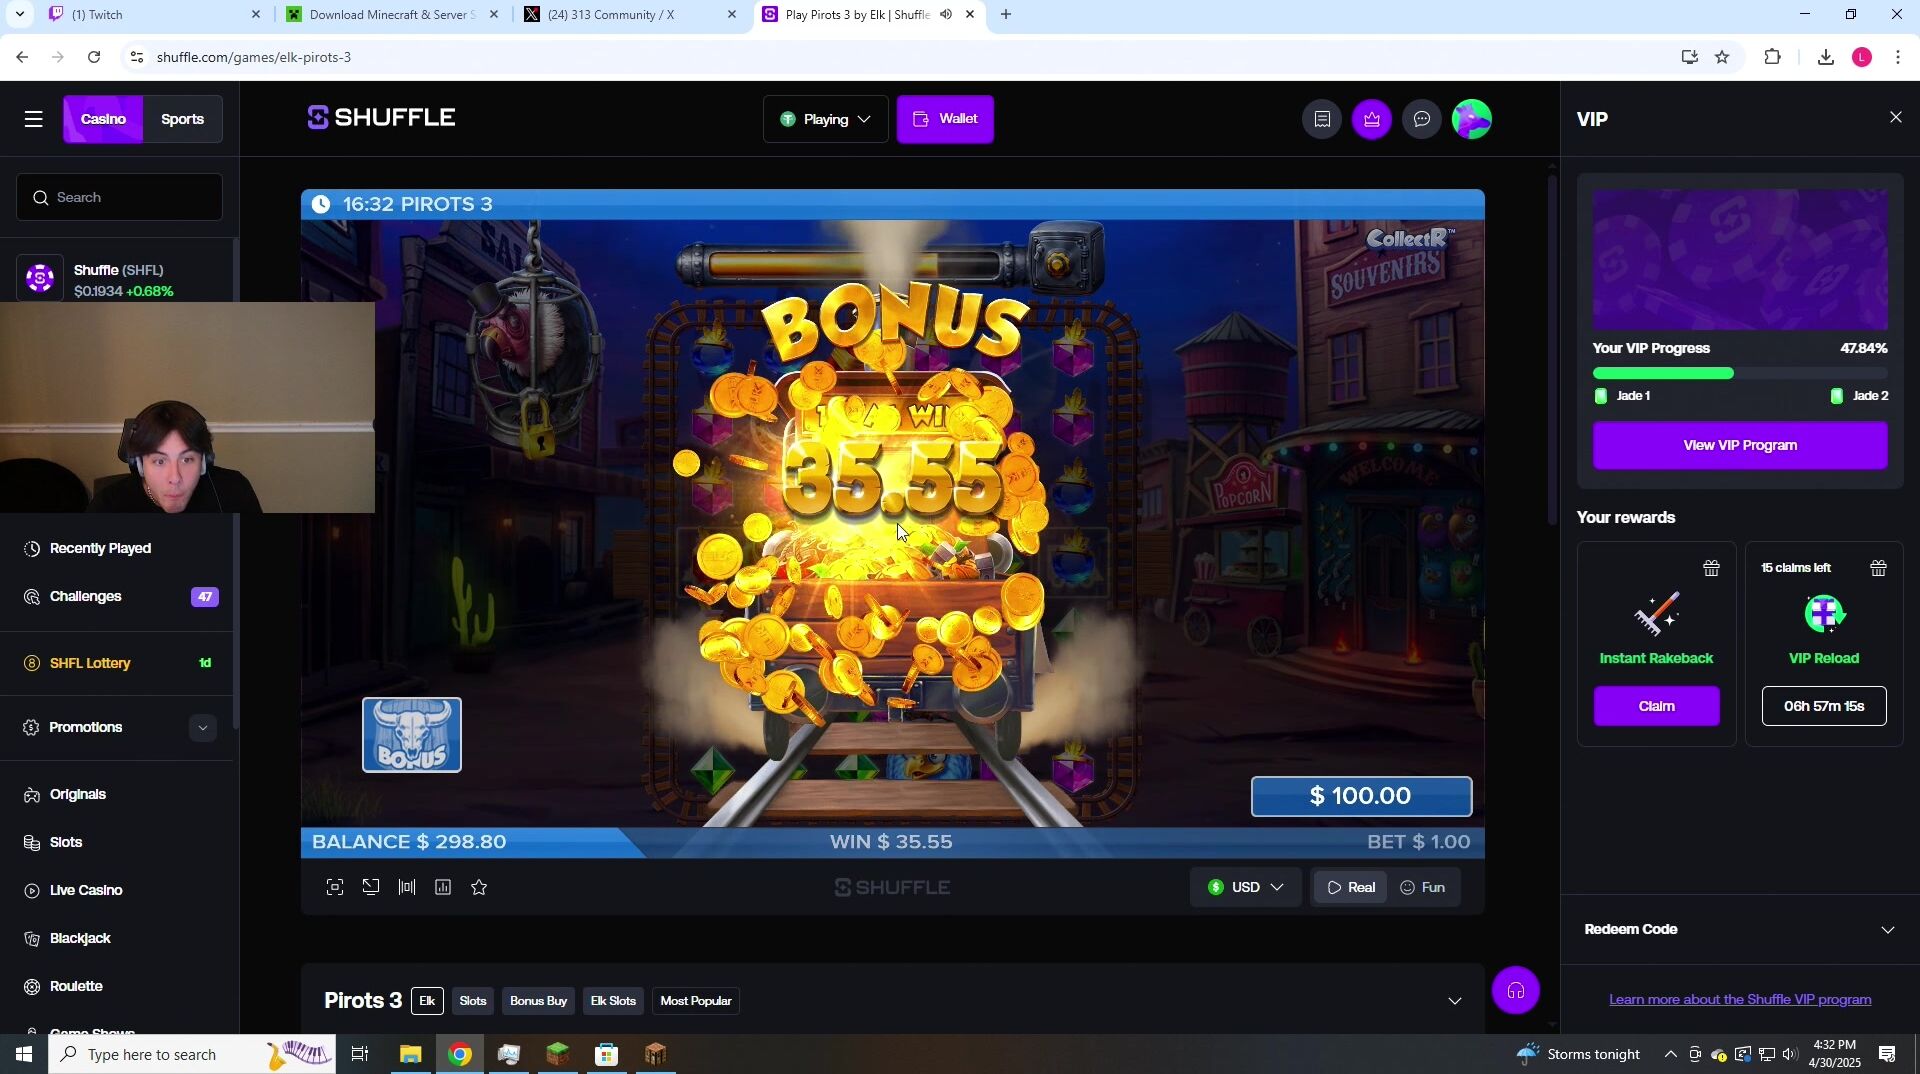The image size is (1920, 1074).
Task: Click the Shuffle logo
Action: click(381, 118)
